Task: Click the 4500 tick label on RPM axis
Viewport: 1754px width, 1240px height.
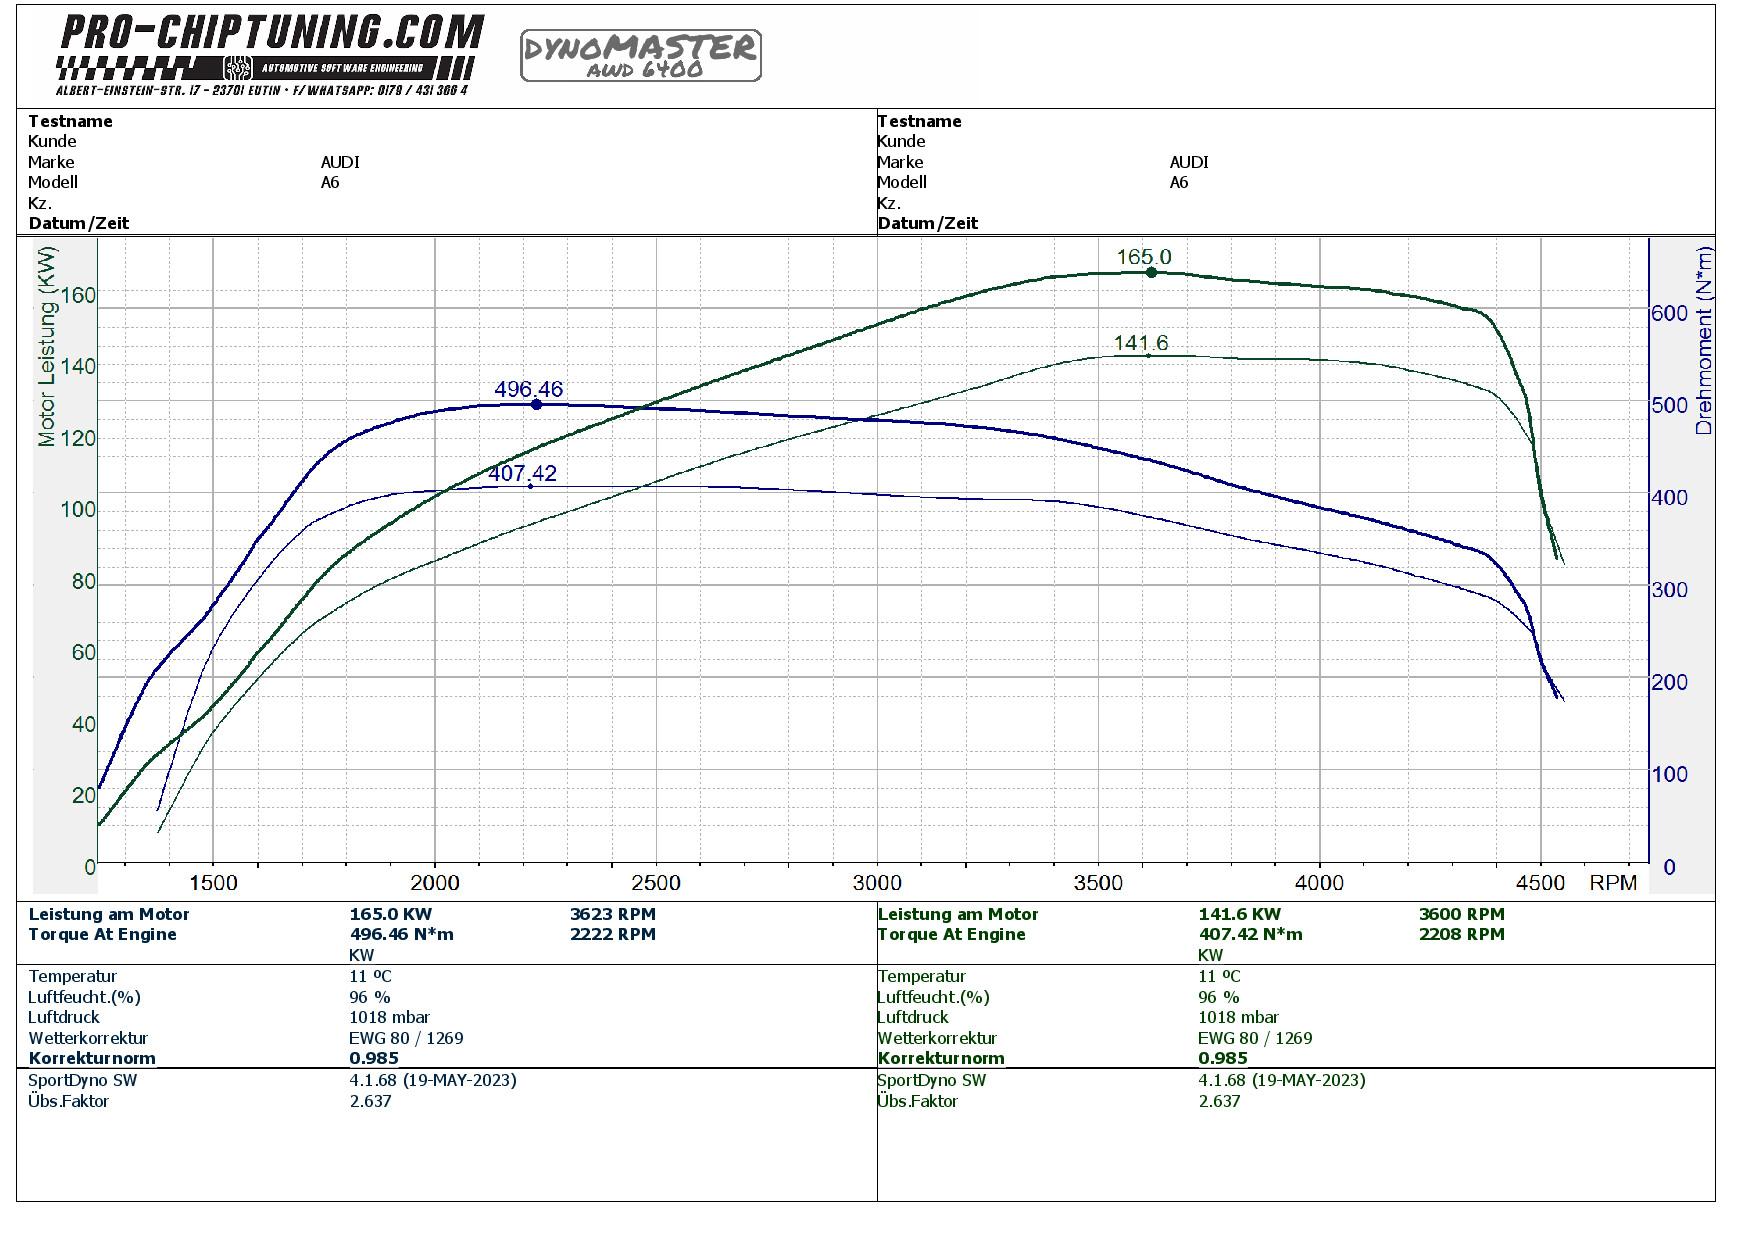Action: [1540, 883]
